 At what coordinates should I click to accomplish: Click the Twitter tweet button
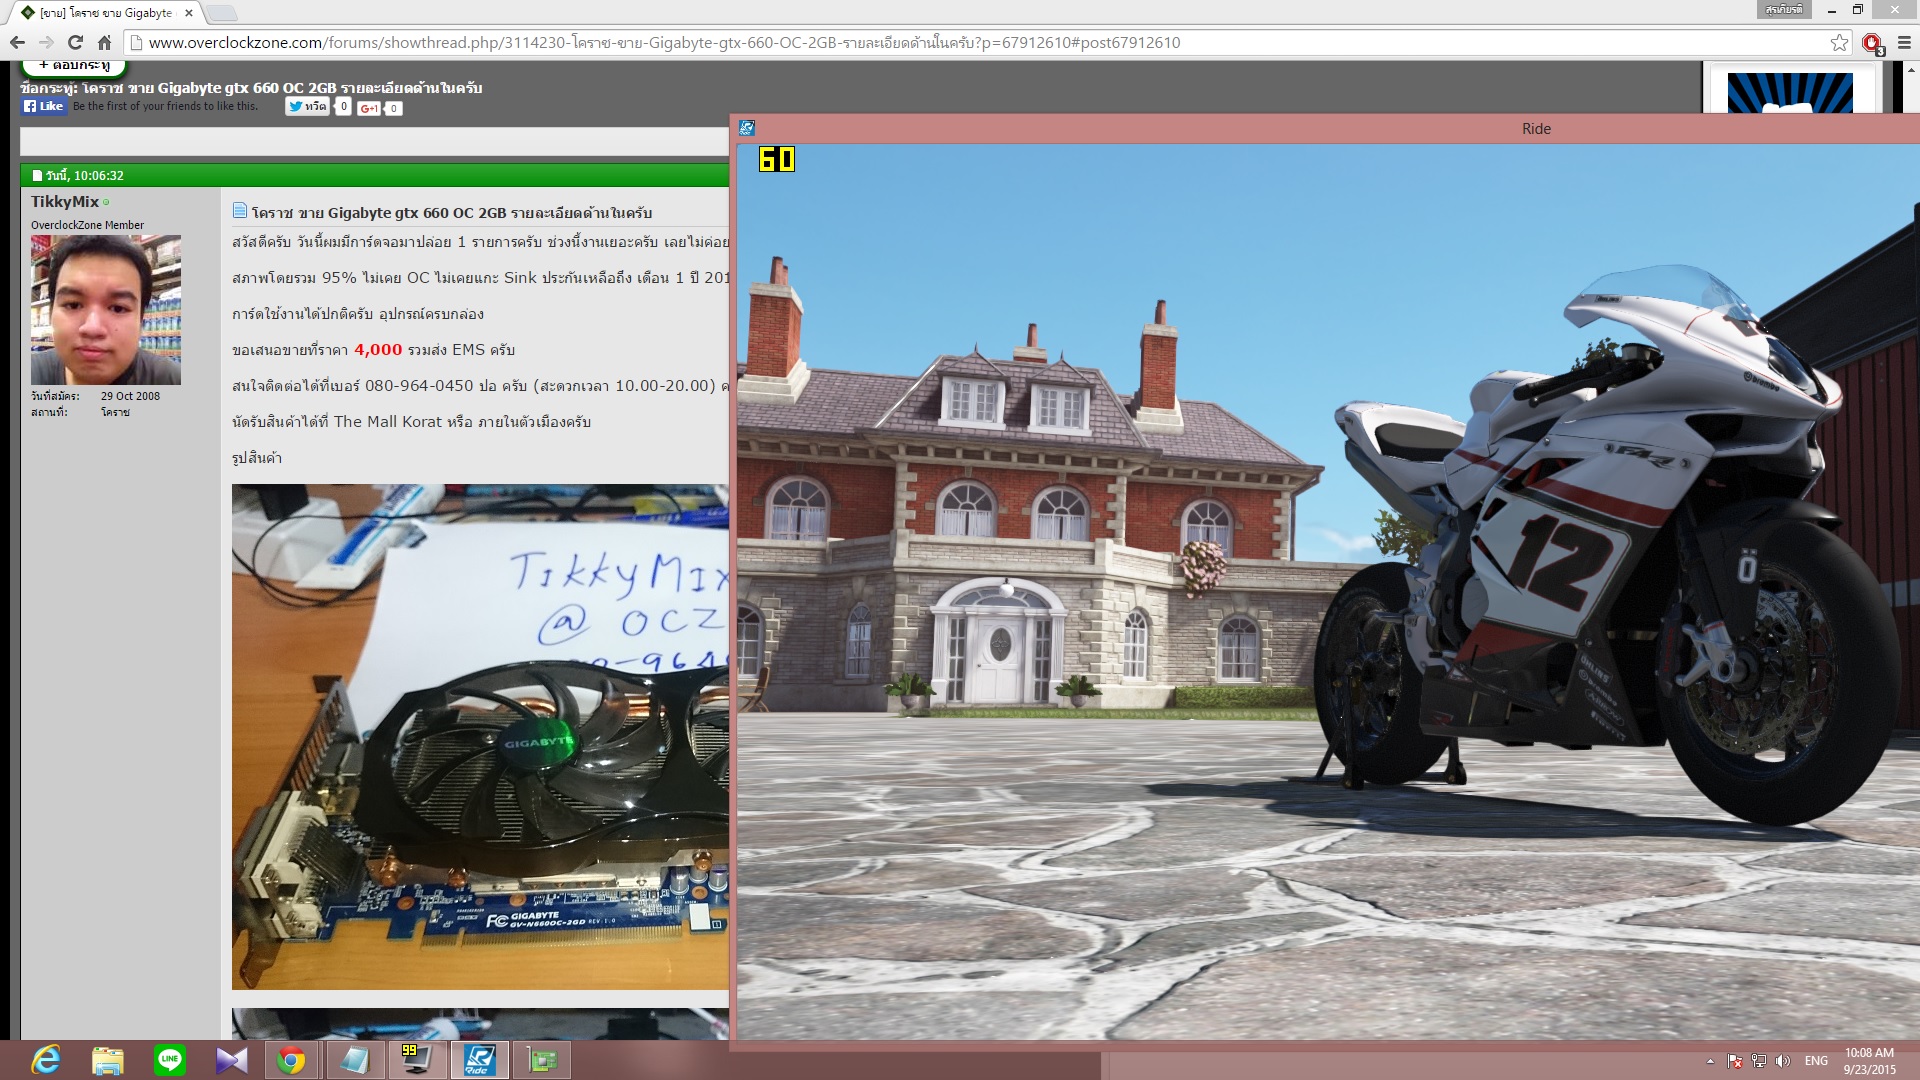308,106
